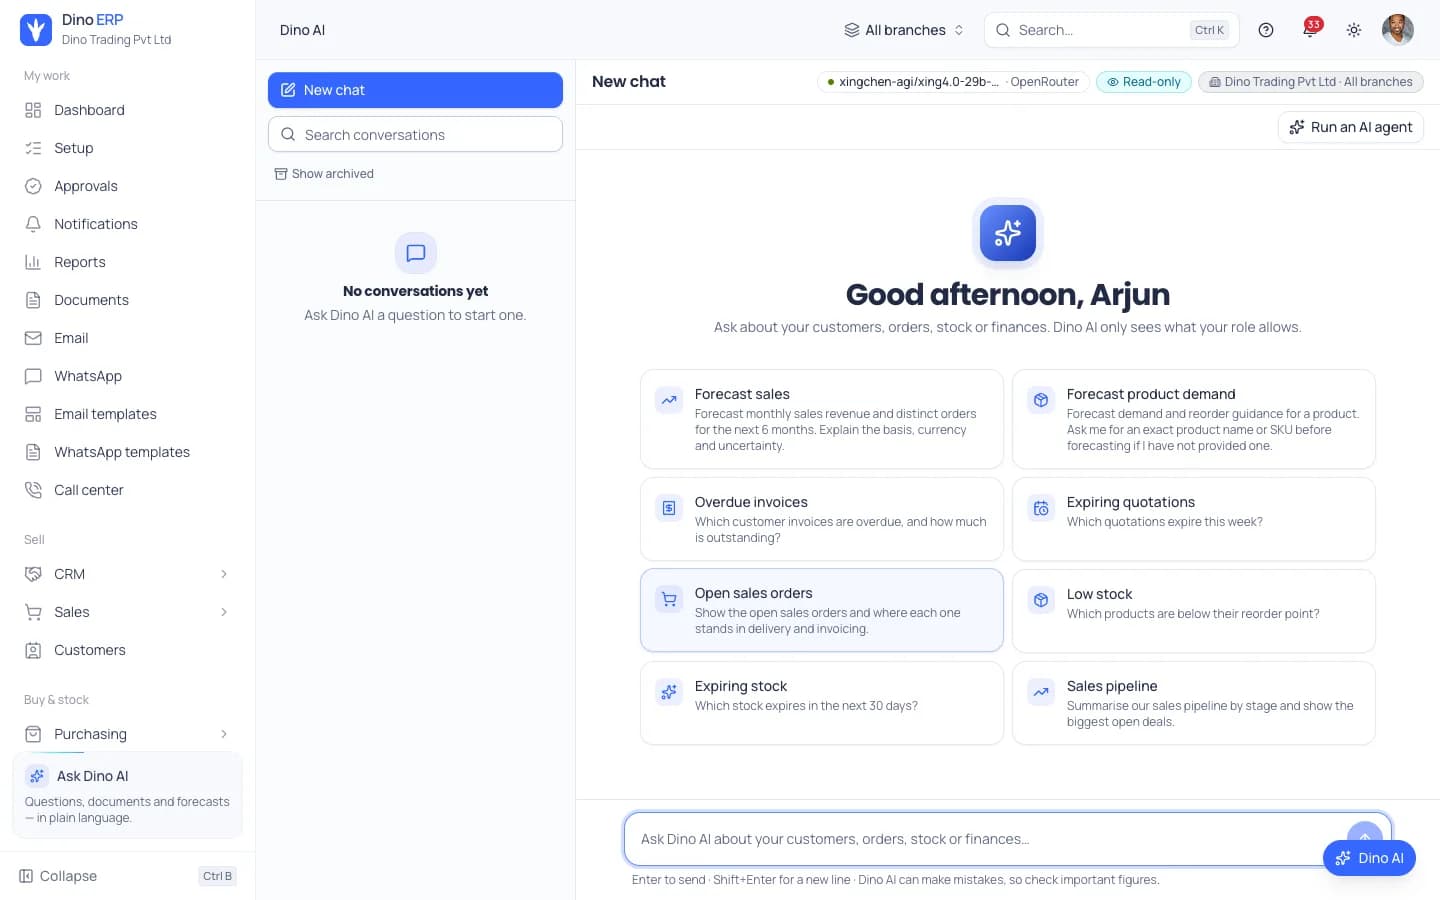Click the large Dino AI sparkle logo

[1008, 233]
